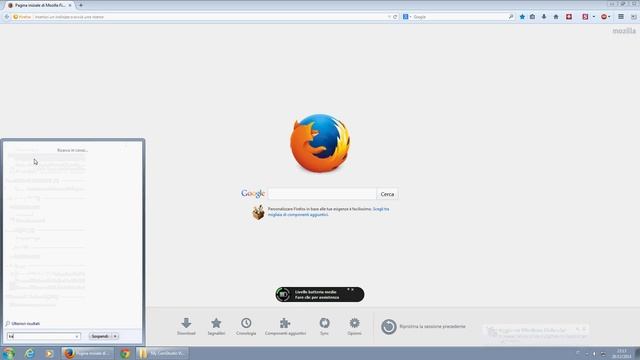Viewport: 640px width, 360px height.
Task: Click the clock in system tray
Action: pos(621,353)
